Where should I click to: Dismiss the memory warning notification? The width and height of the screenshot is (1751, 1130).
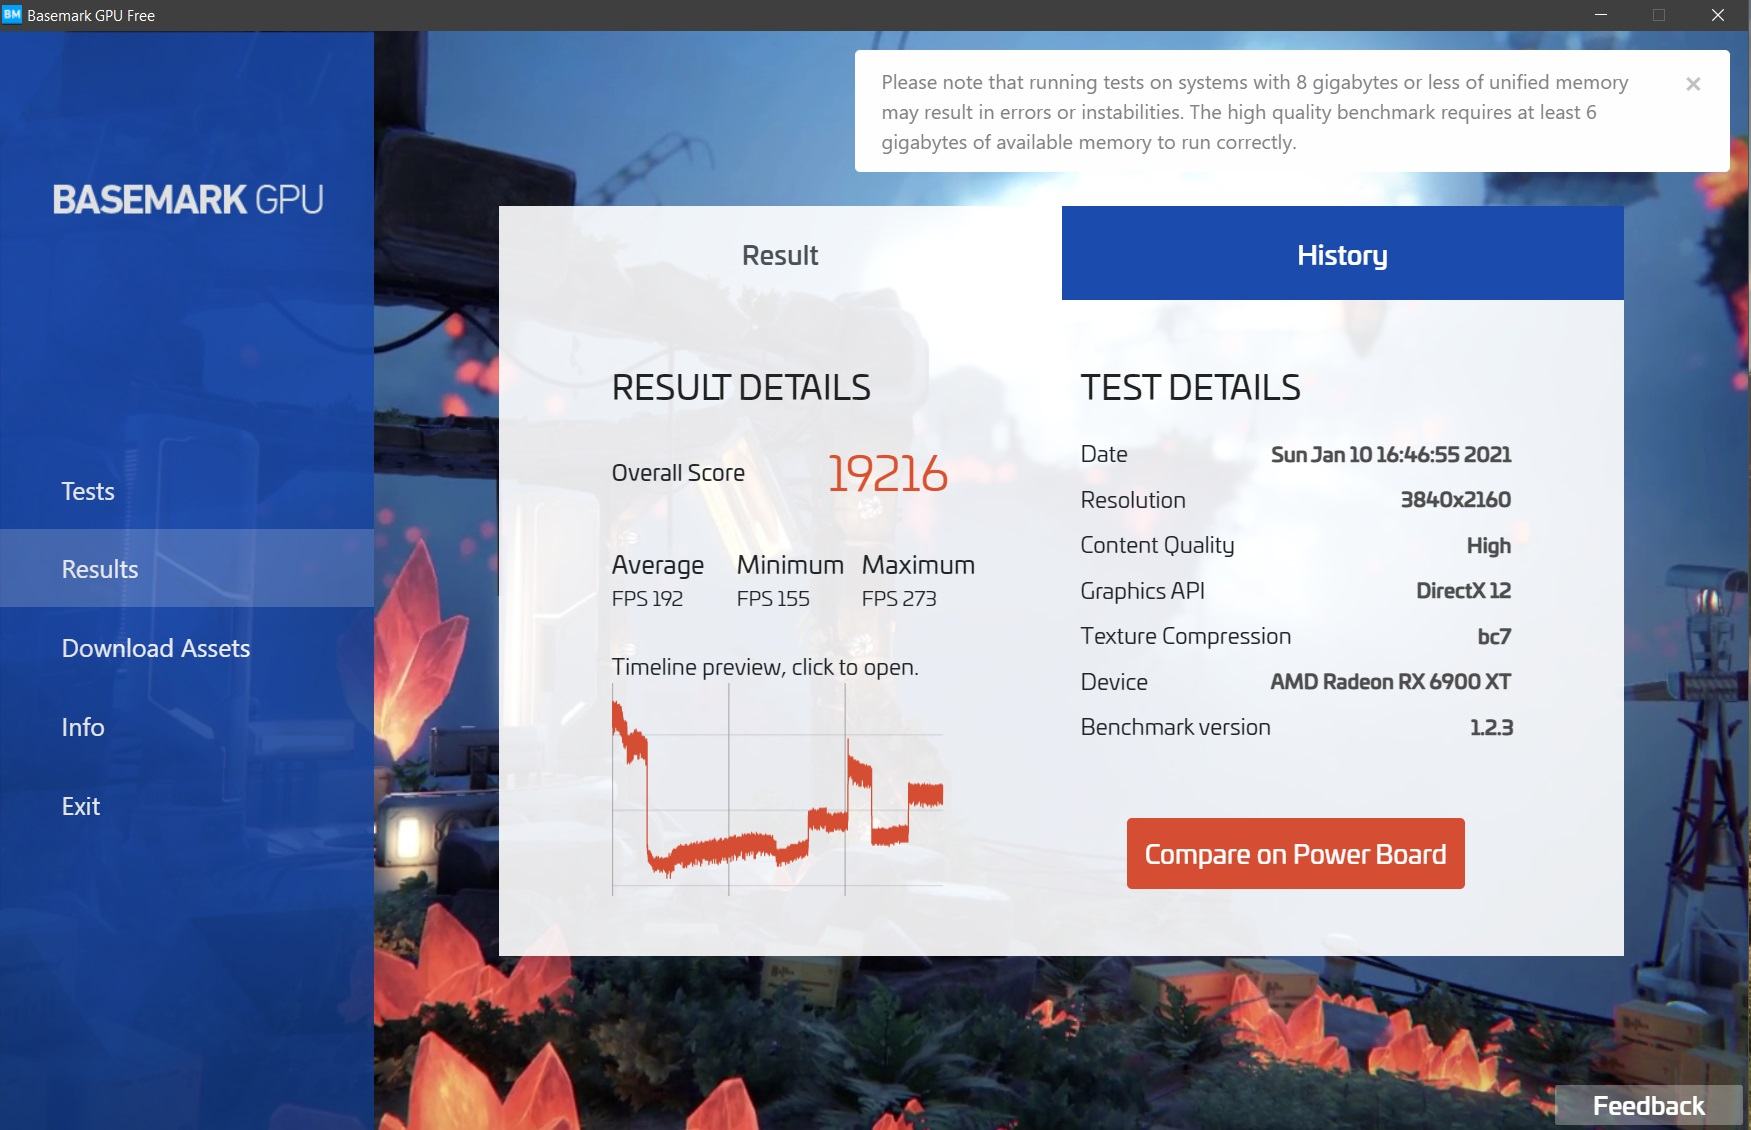point(1693,84)
